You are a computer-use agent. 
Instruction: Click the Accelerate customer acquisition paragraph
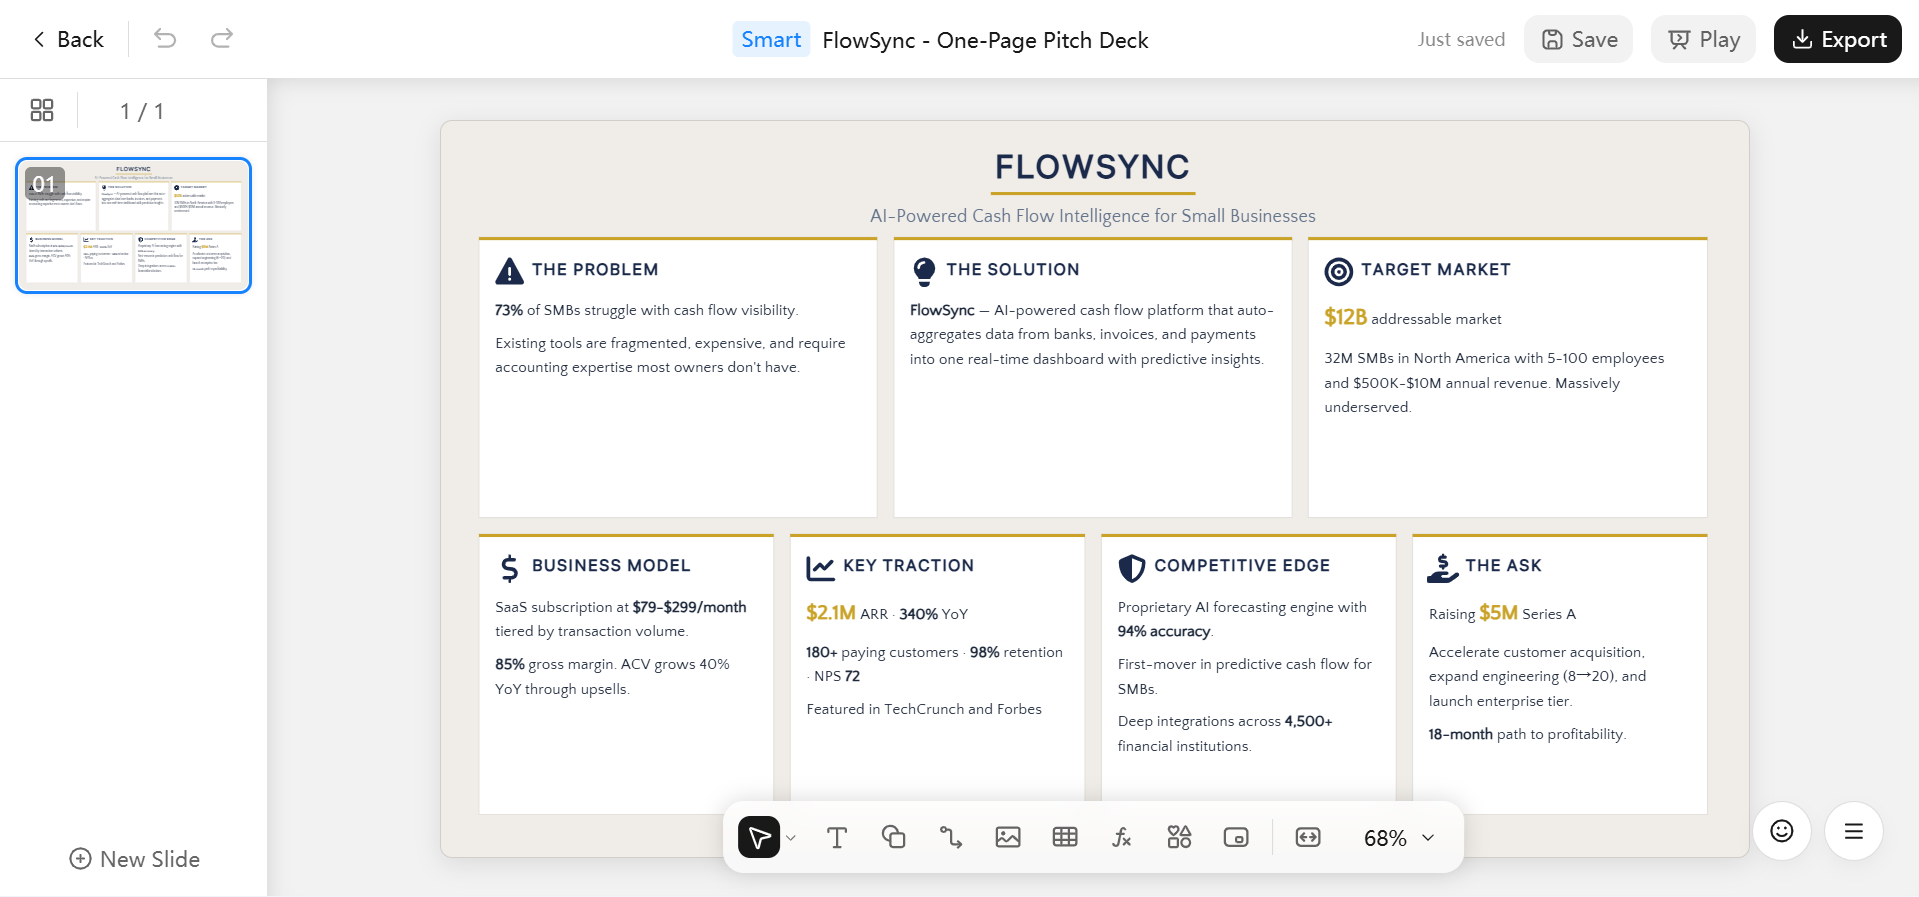(1537, 677)
